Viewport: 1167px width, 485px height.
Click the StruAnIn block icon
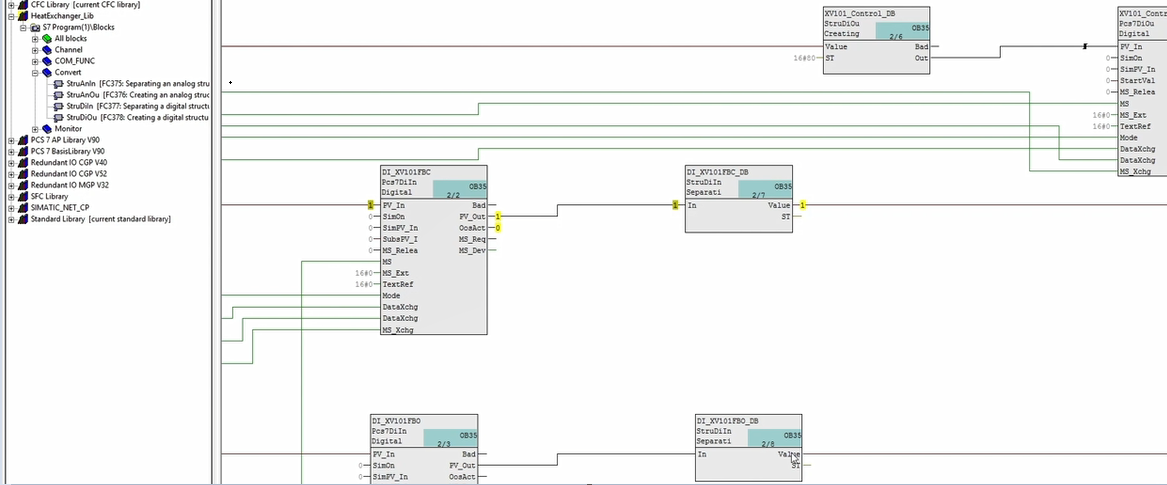59,83
